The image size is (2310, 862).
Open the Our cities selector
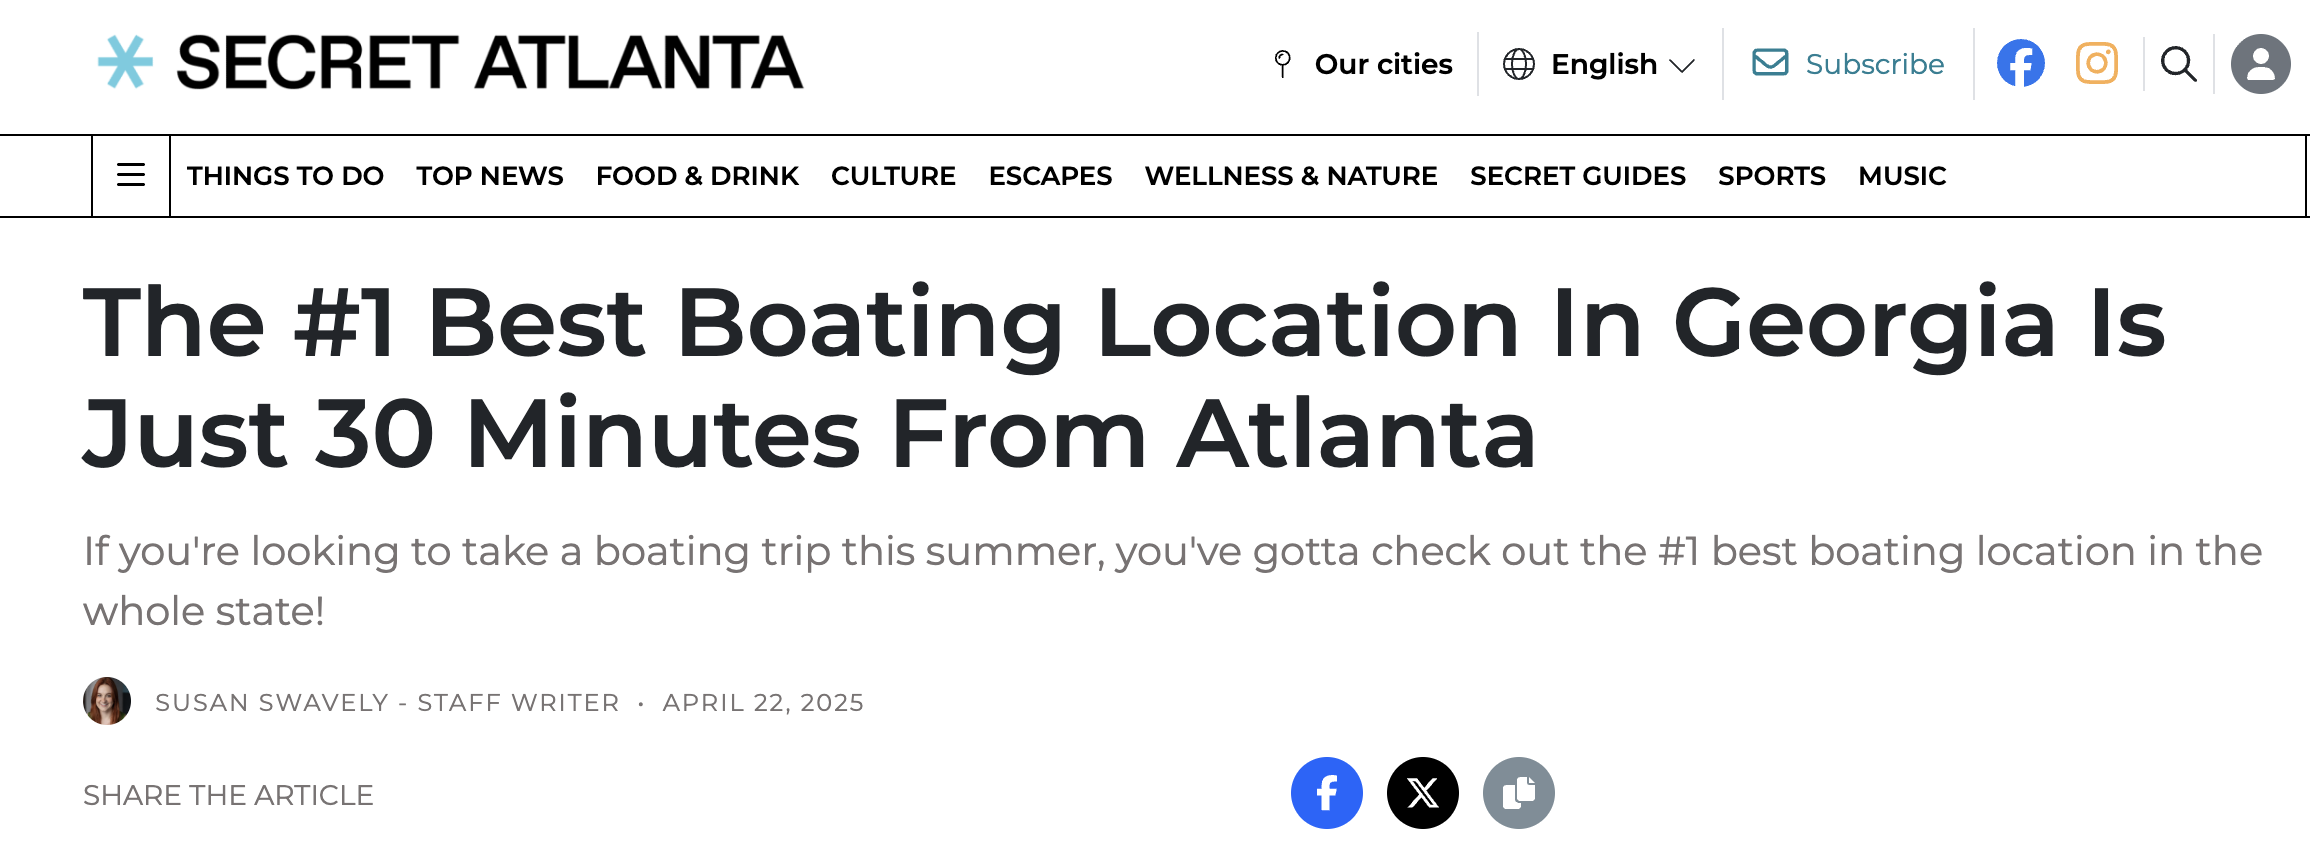tap(1364, 64)
